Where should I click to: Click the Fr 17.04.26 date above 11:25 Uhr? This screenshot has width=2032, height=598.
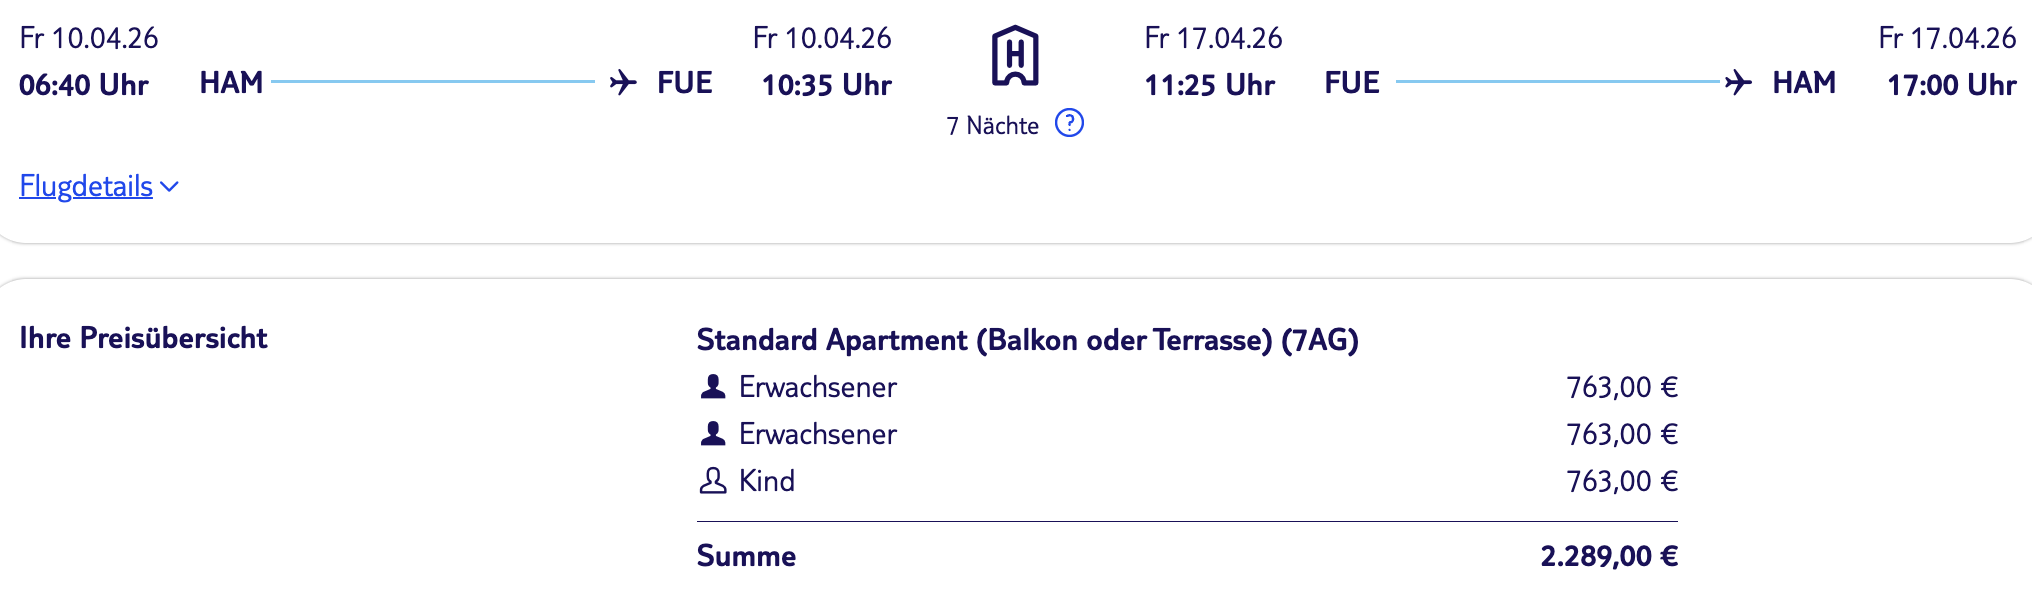click(1213, 38)
